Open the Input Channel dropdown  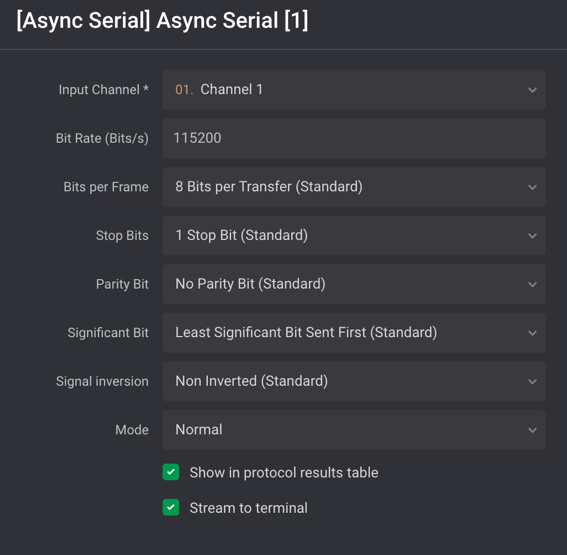[354, 90]
